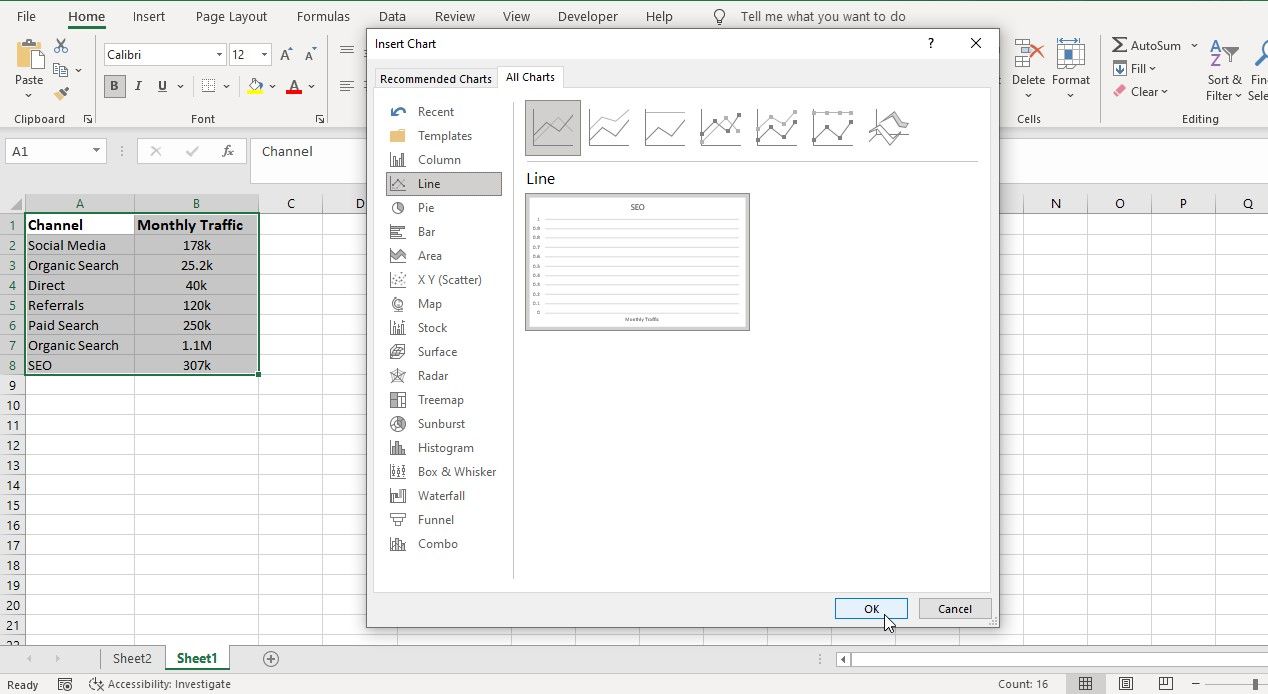Toggle underline formatting
This screenshot has width=1268, height=694.
[160, 86]
